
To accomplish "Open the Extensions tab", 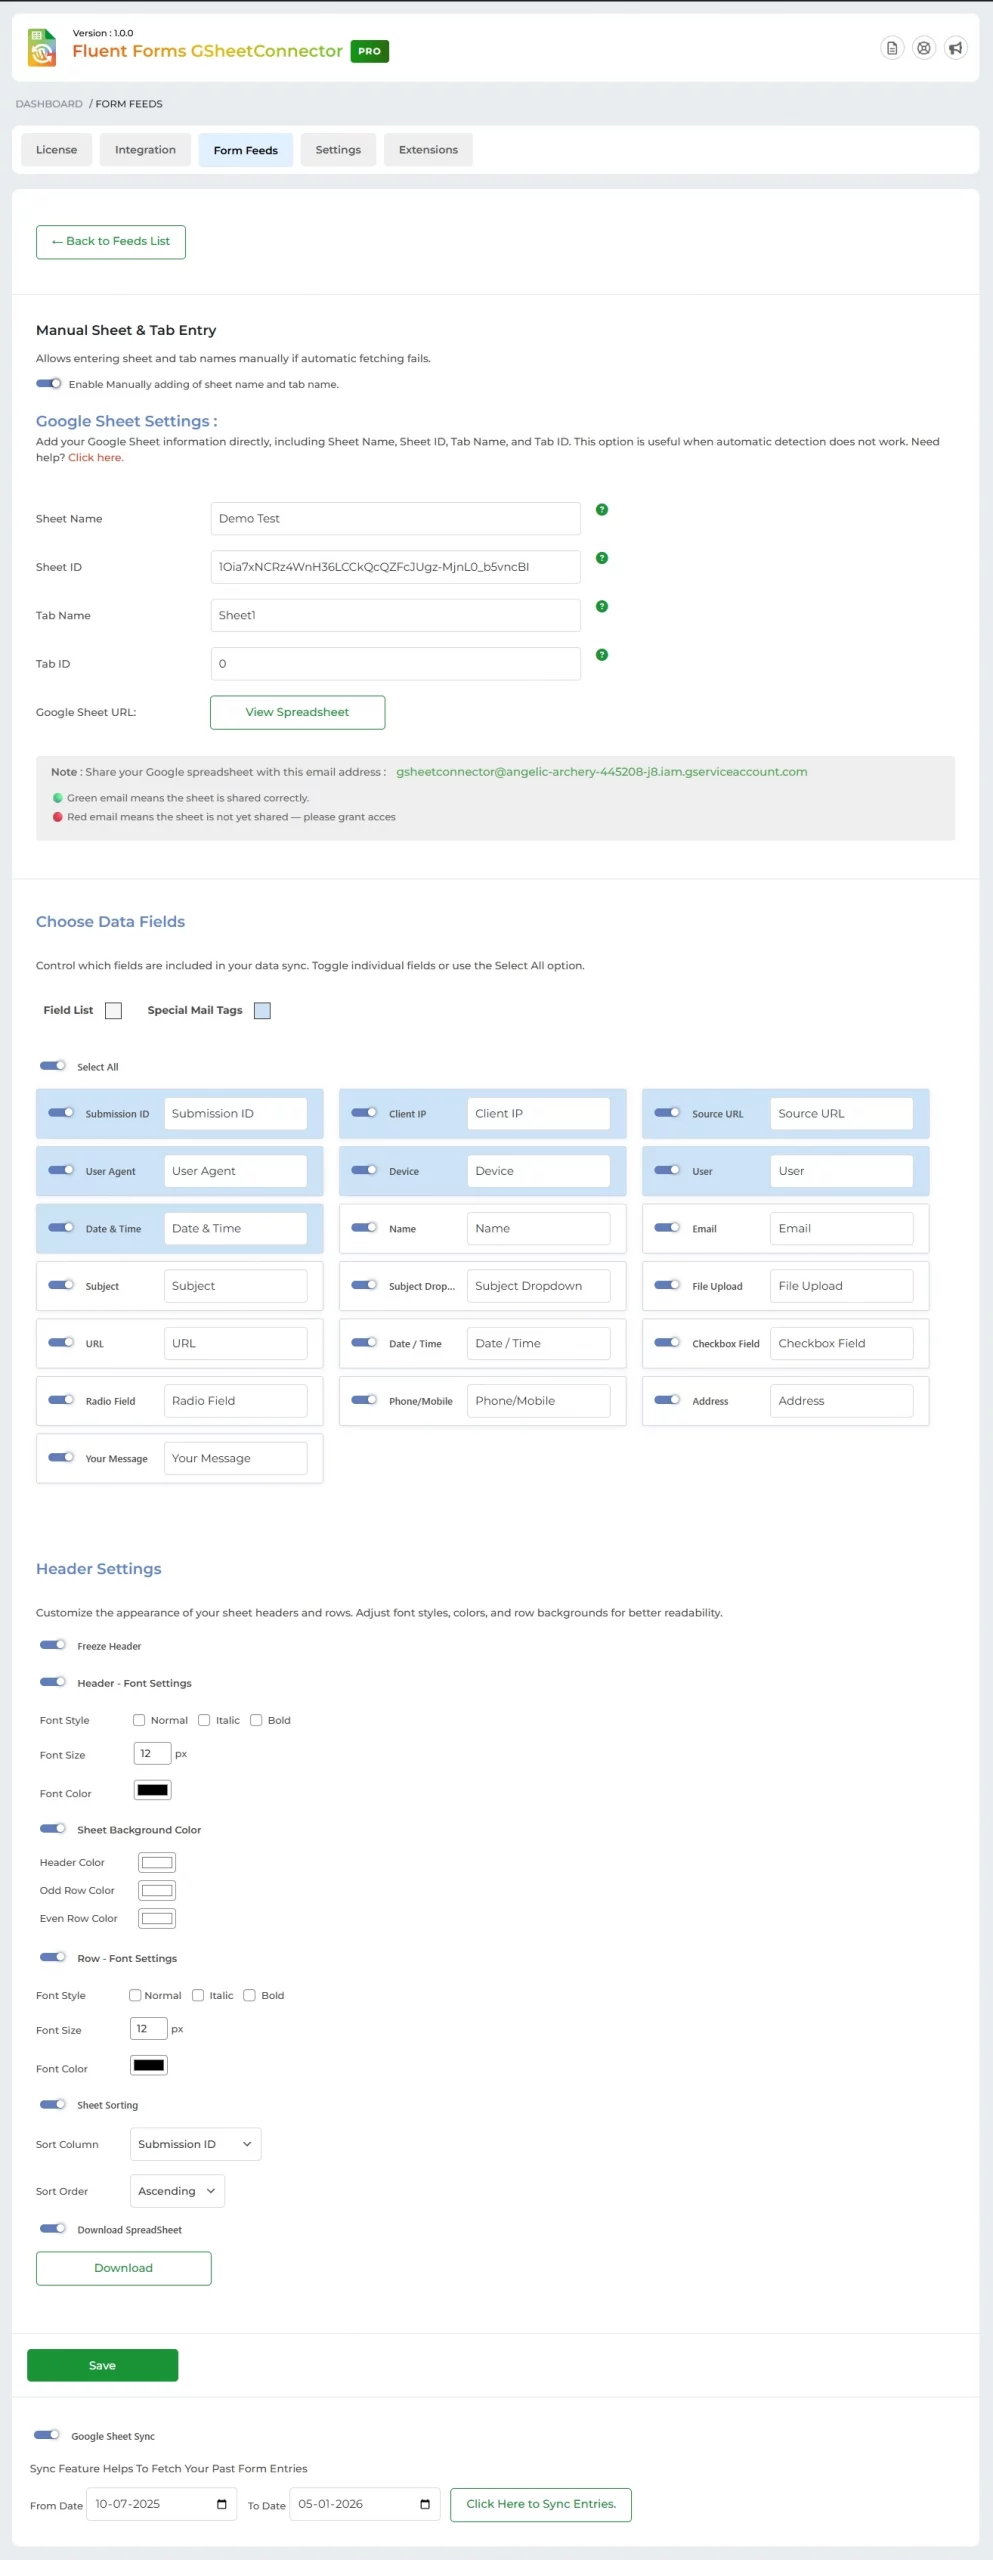I will tap(428, 150).
